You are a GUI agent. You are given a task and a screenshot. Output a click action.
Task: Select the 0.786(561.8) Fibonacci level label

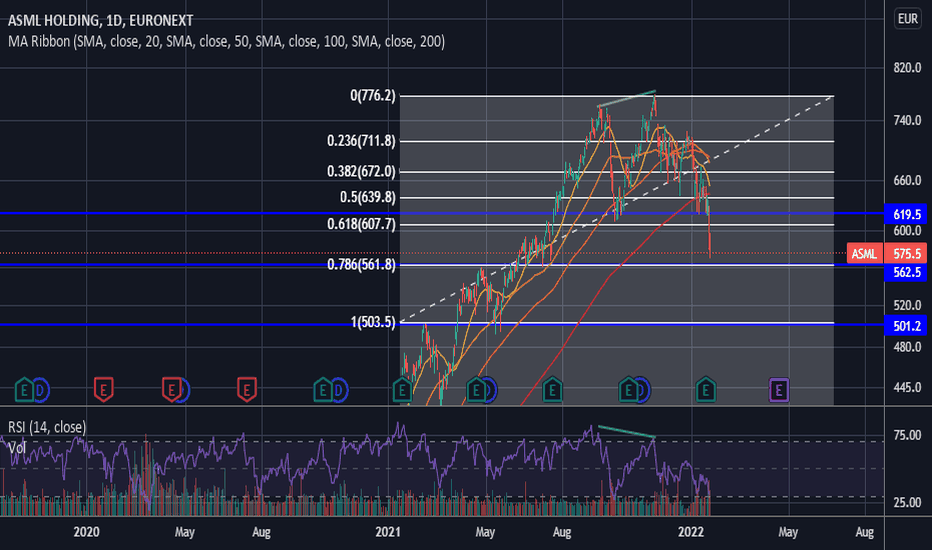361,265
